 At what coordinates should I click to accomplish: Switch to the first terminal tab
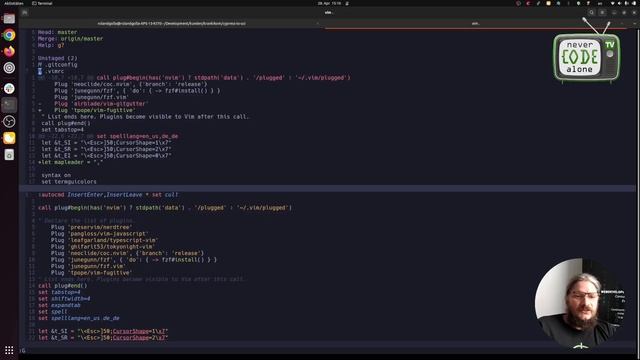tap(171, 23)
